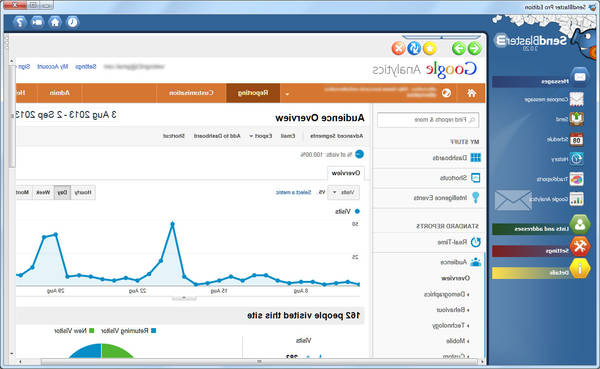
Task: Select Google Analytics item in SendBlaster sidebar
Action: 557,199
